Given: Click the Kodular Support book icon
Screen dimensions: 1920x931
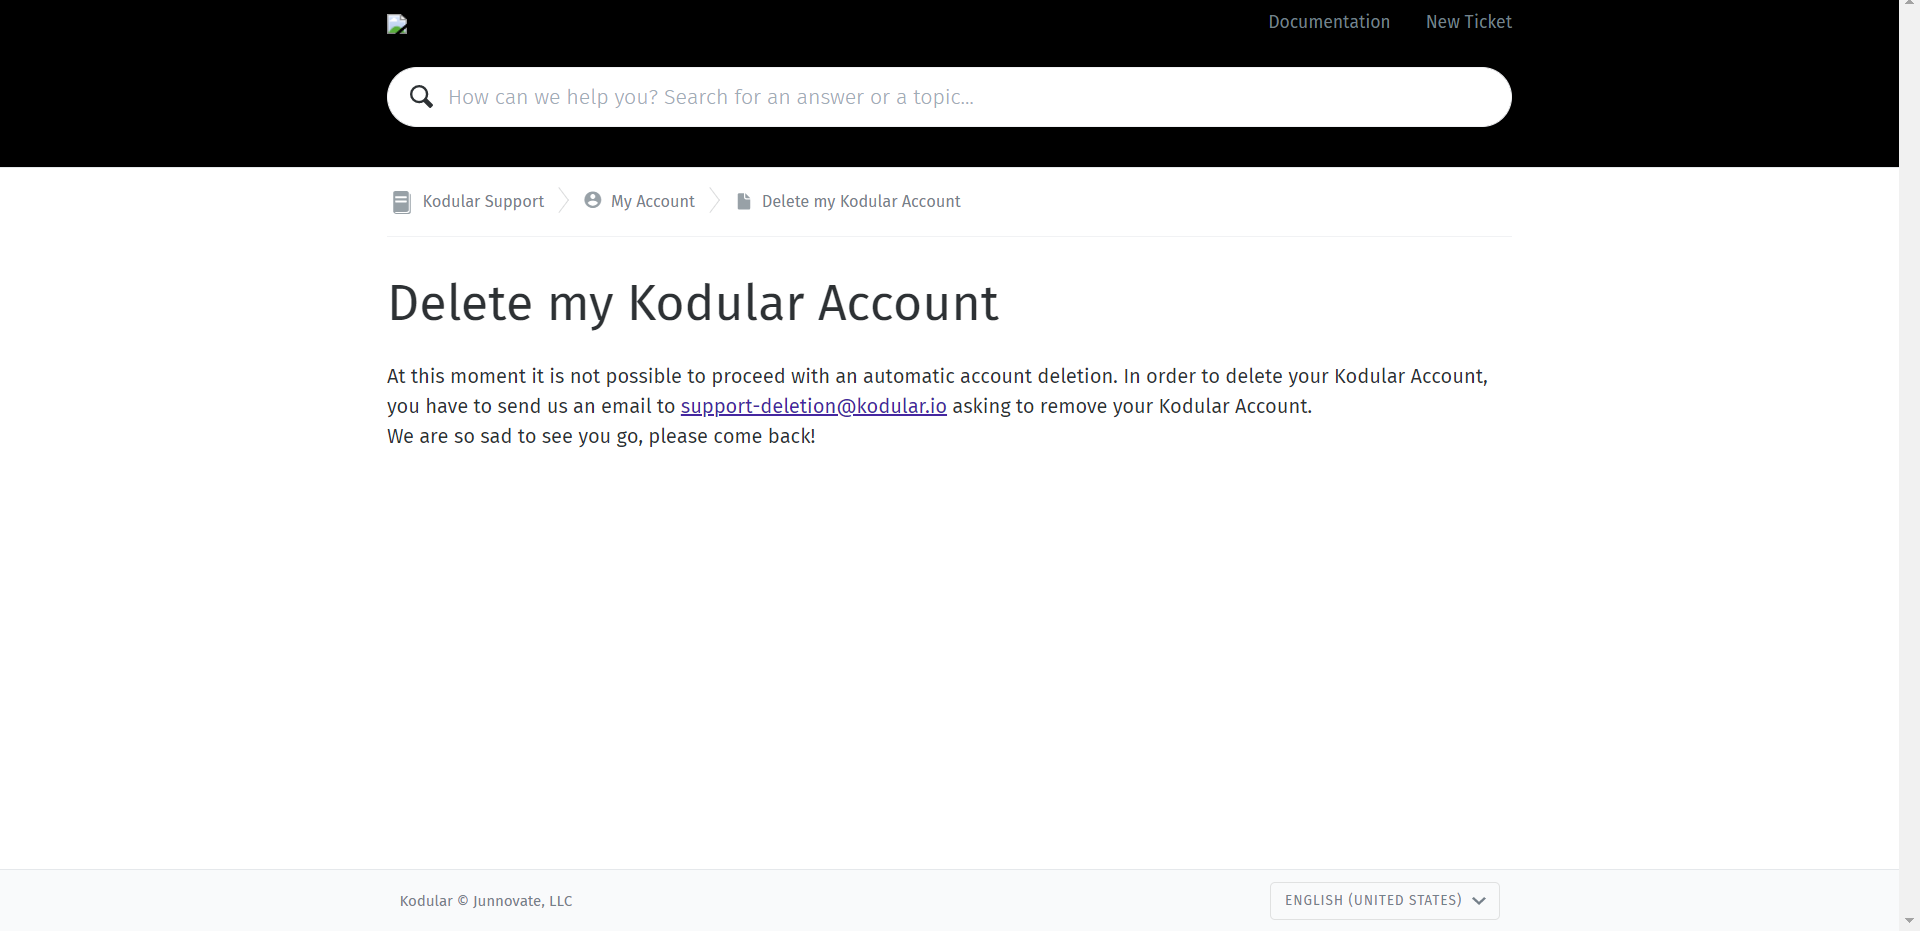Looking at the screenshot, I should tap(401, 202).
